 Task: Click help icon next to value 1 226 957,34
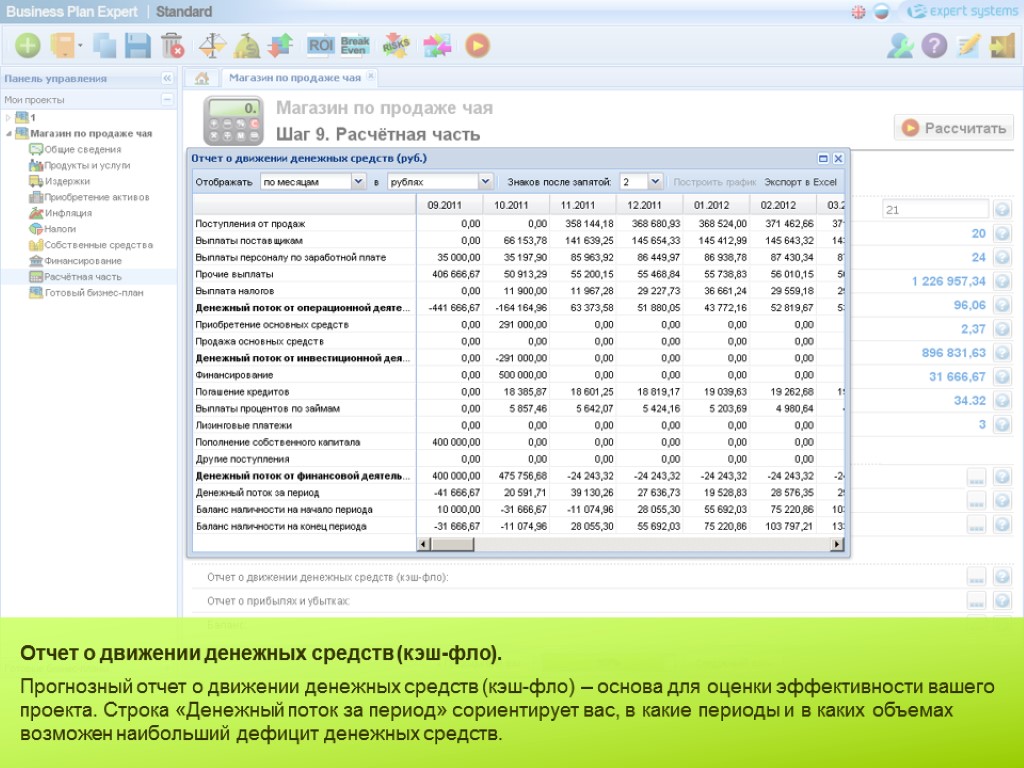1002,281
